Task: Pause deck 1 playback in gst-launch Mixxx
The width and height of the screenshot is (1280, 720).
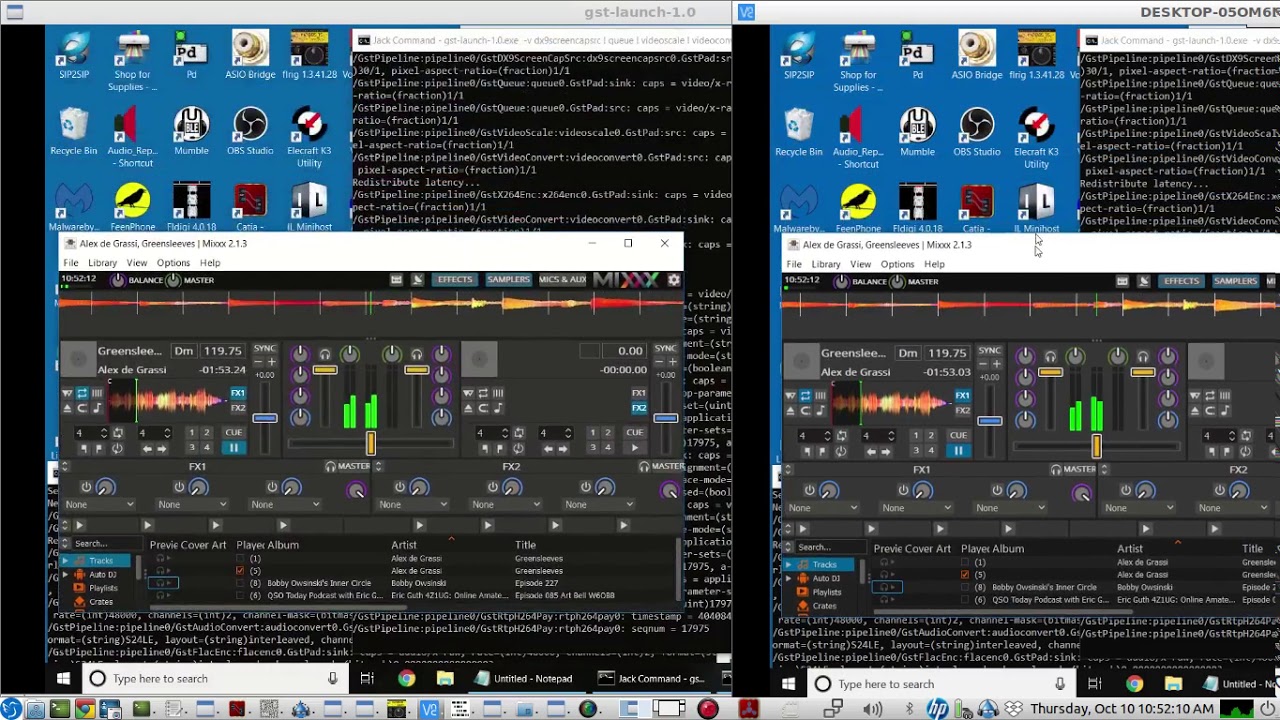Action: point(233,448)
